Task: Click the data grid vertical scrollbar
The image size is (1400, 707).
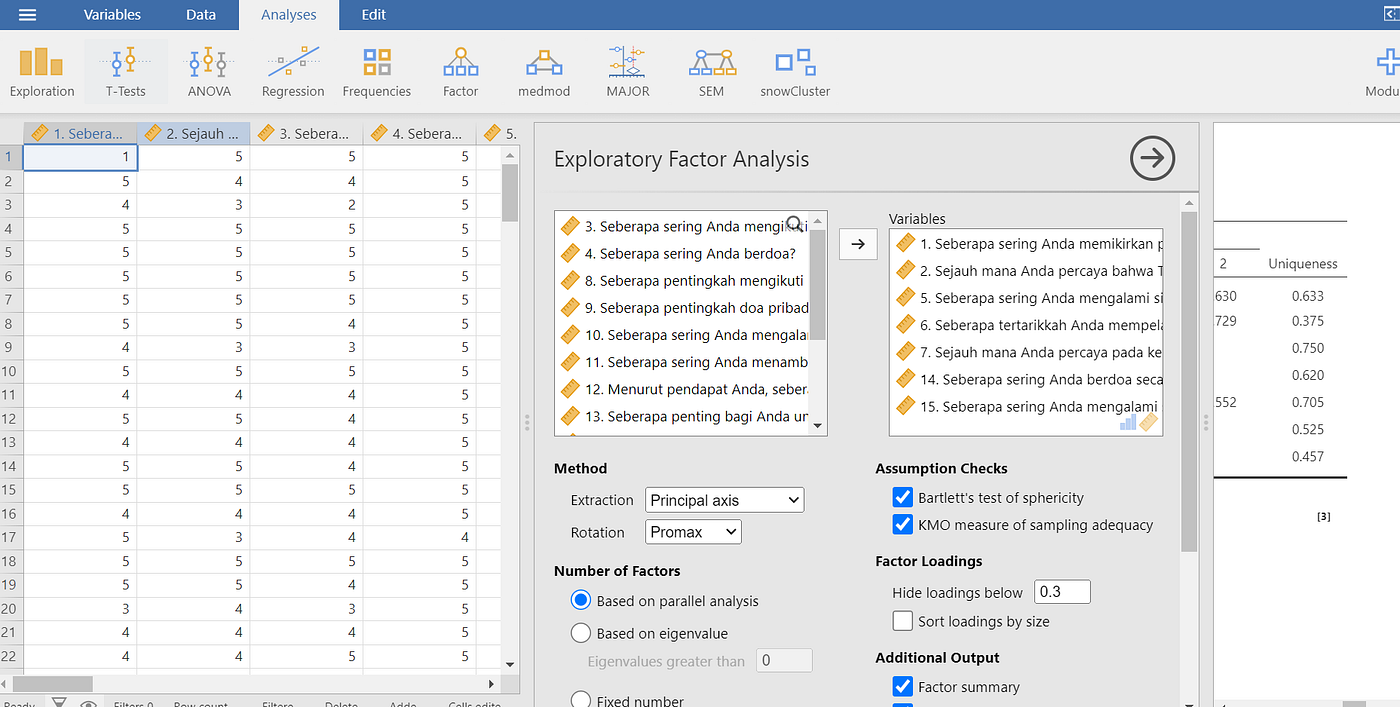Action: (x=510, y=194)
